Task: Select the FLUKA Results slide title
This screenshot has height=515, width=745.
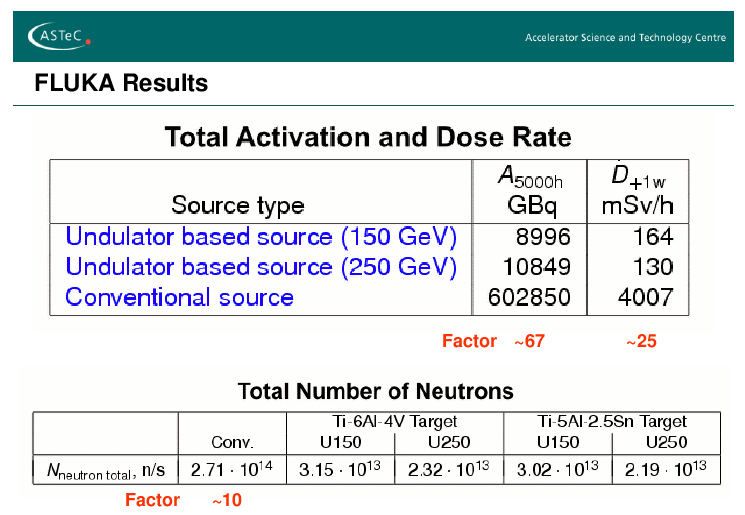Action: click(x=121, y=84)
